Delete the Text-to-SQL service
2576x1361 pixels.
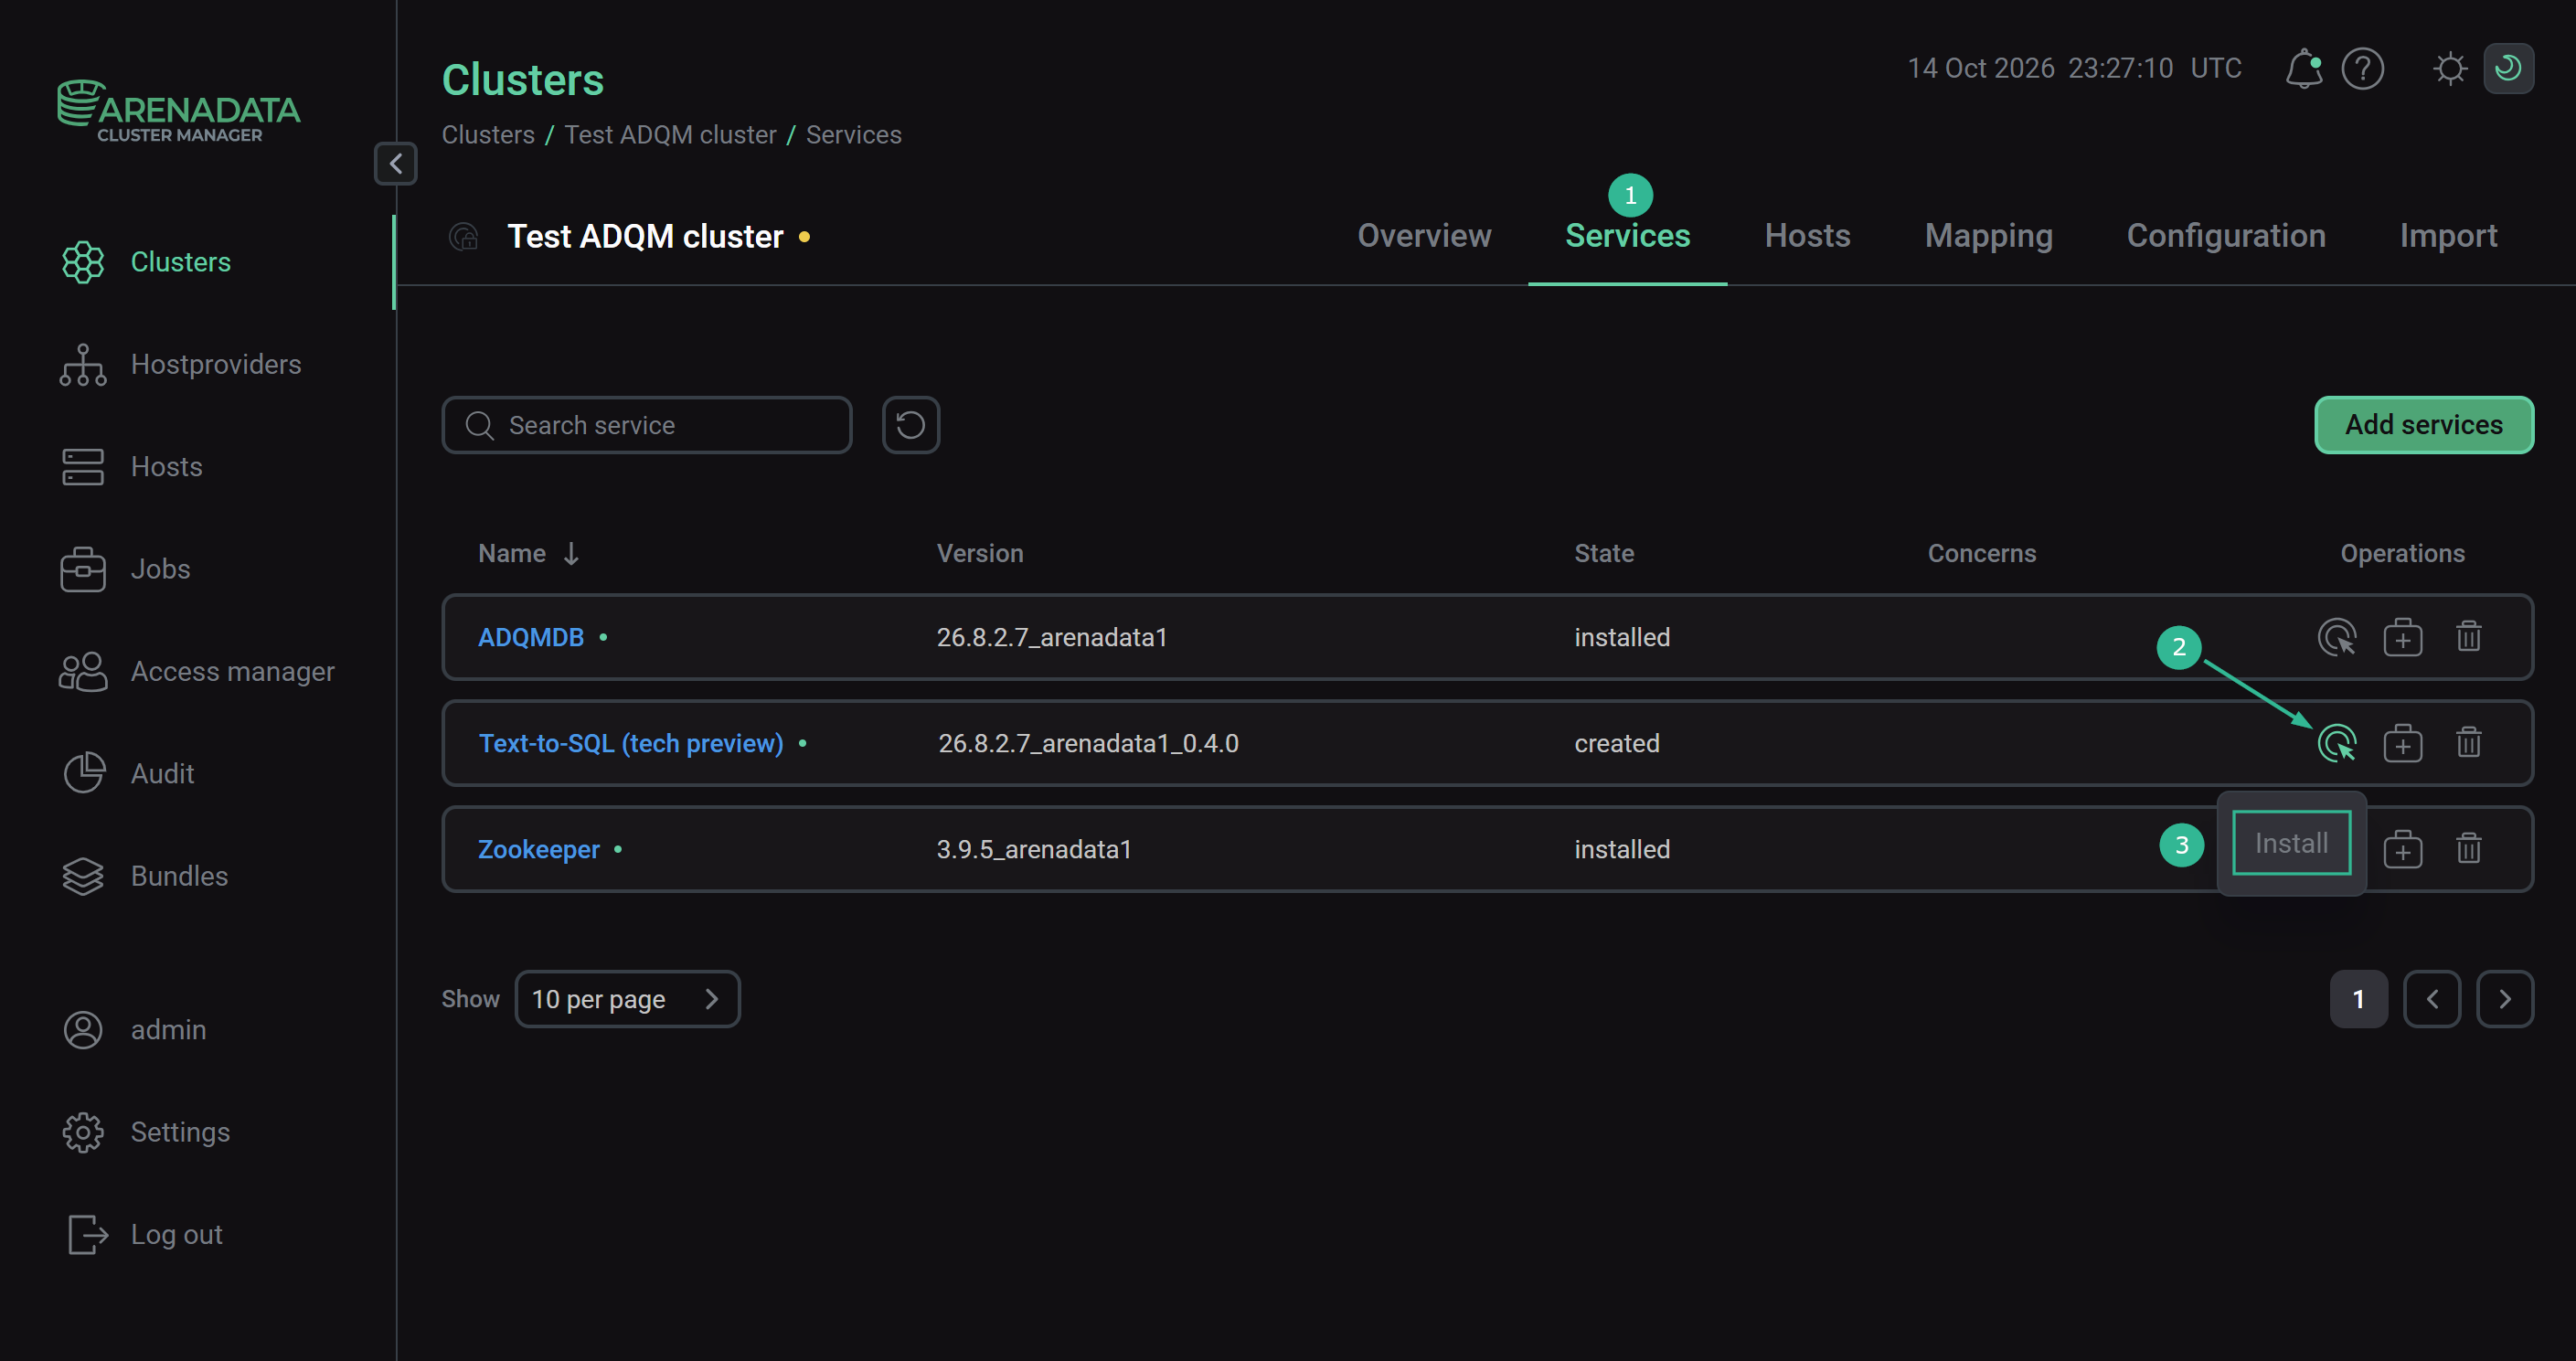[x=2468, y=743]
